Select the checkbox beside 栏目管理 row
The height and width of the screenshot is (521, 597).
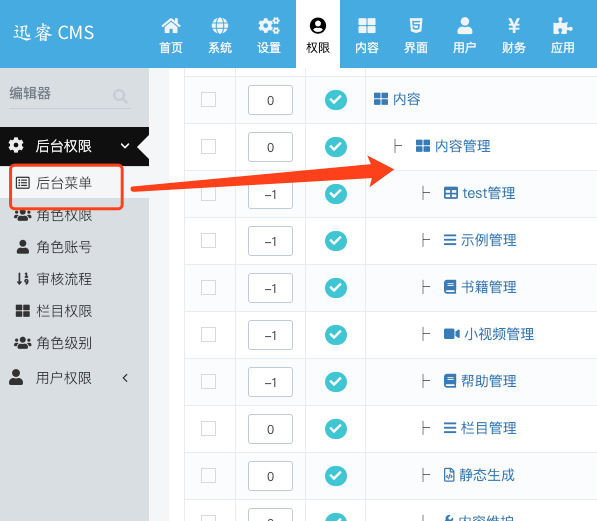[208, 428]
